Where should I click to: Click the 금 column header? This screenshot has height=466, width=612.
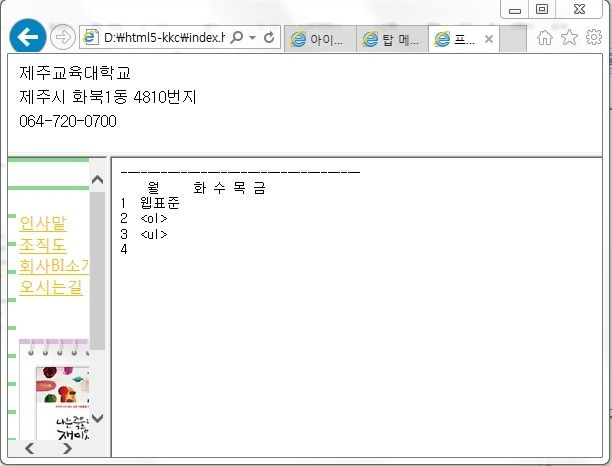[260, 188]
